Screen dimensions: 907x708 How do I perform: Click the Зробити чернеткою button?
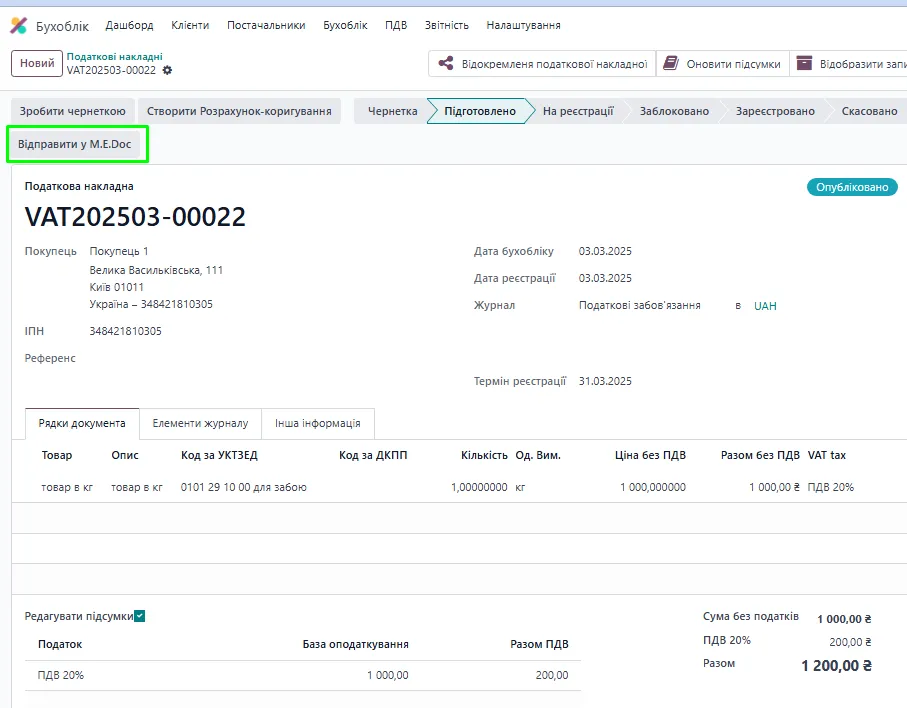tap(72, 111)
